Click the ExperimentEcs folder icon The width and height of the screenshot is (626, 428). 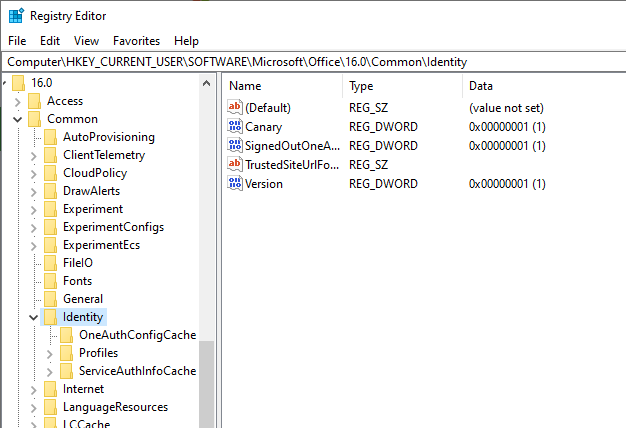(50, 245)
